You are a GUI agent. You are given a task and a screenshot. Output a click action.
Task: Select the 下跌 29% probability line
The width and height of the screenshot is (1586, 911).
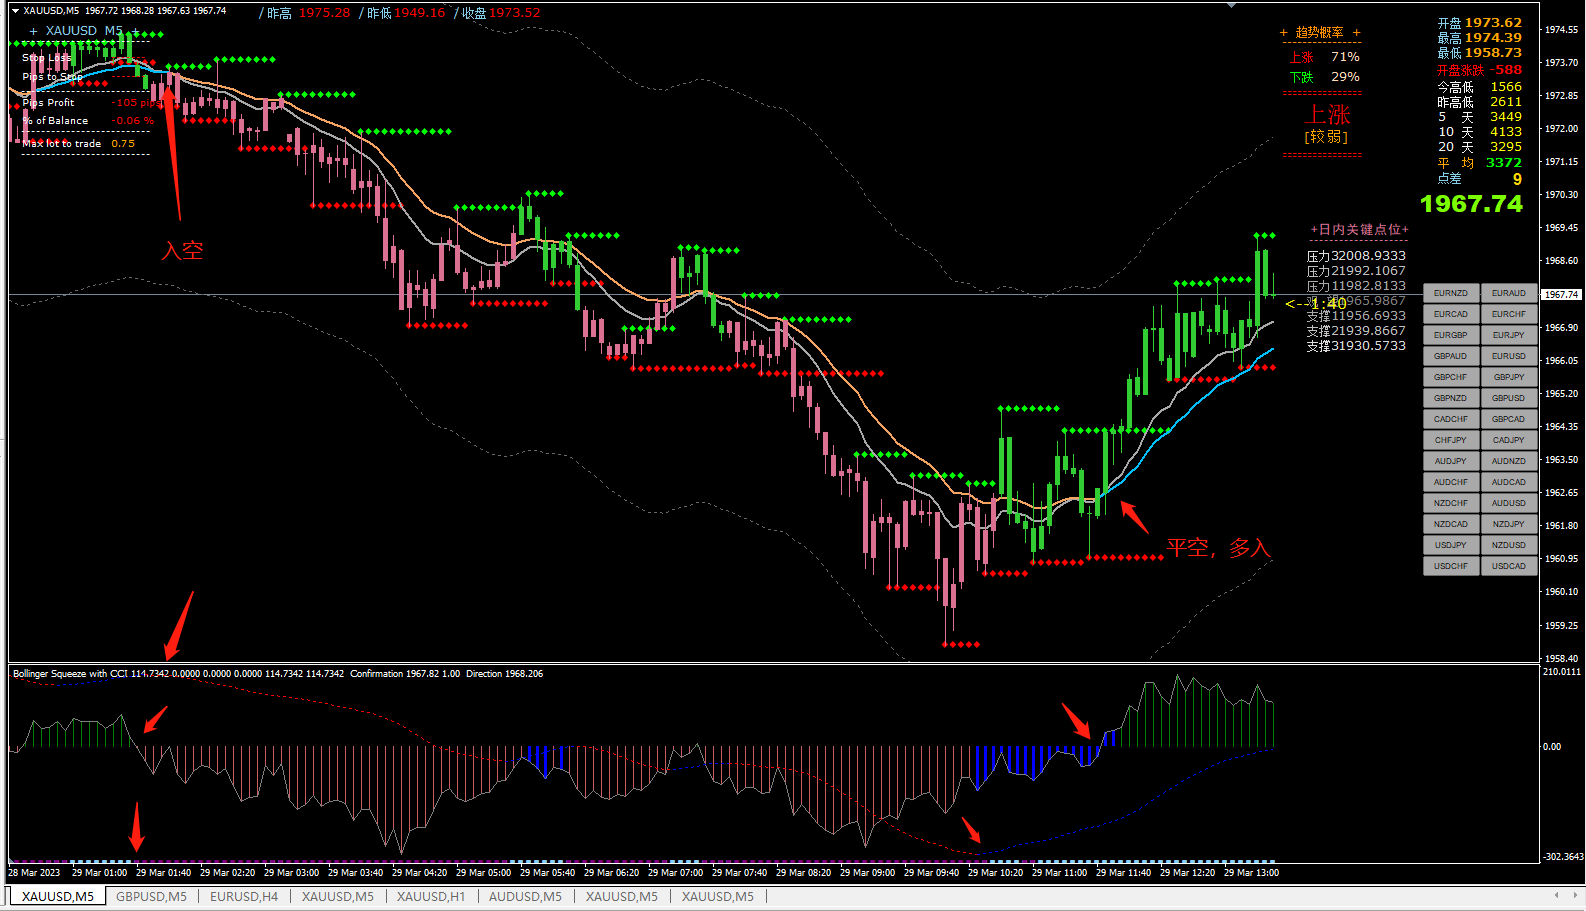coord(1324,77)
